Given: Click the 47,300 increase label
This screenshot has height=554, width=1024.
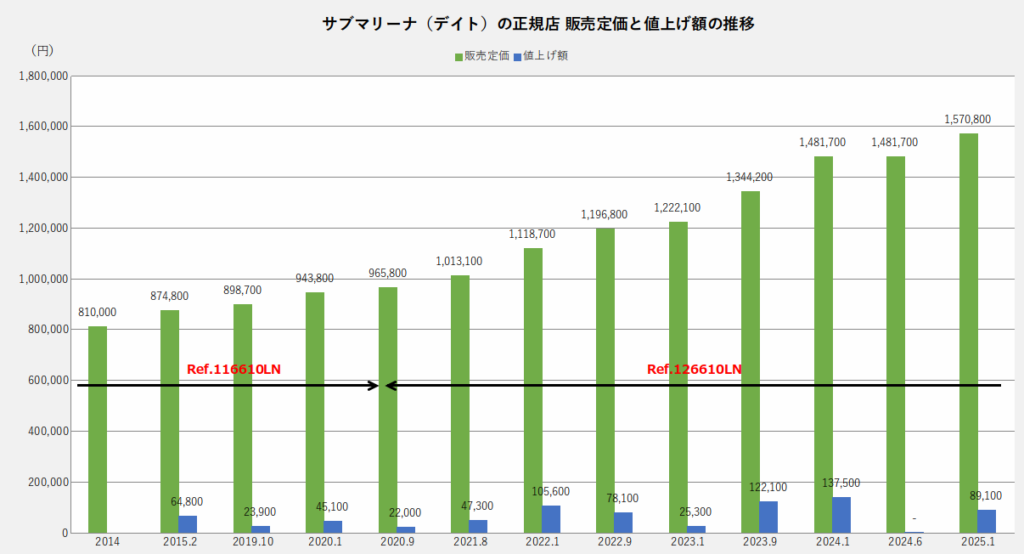Looking at the screenshot, I should pyautogui.click(x=477, y=506).
